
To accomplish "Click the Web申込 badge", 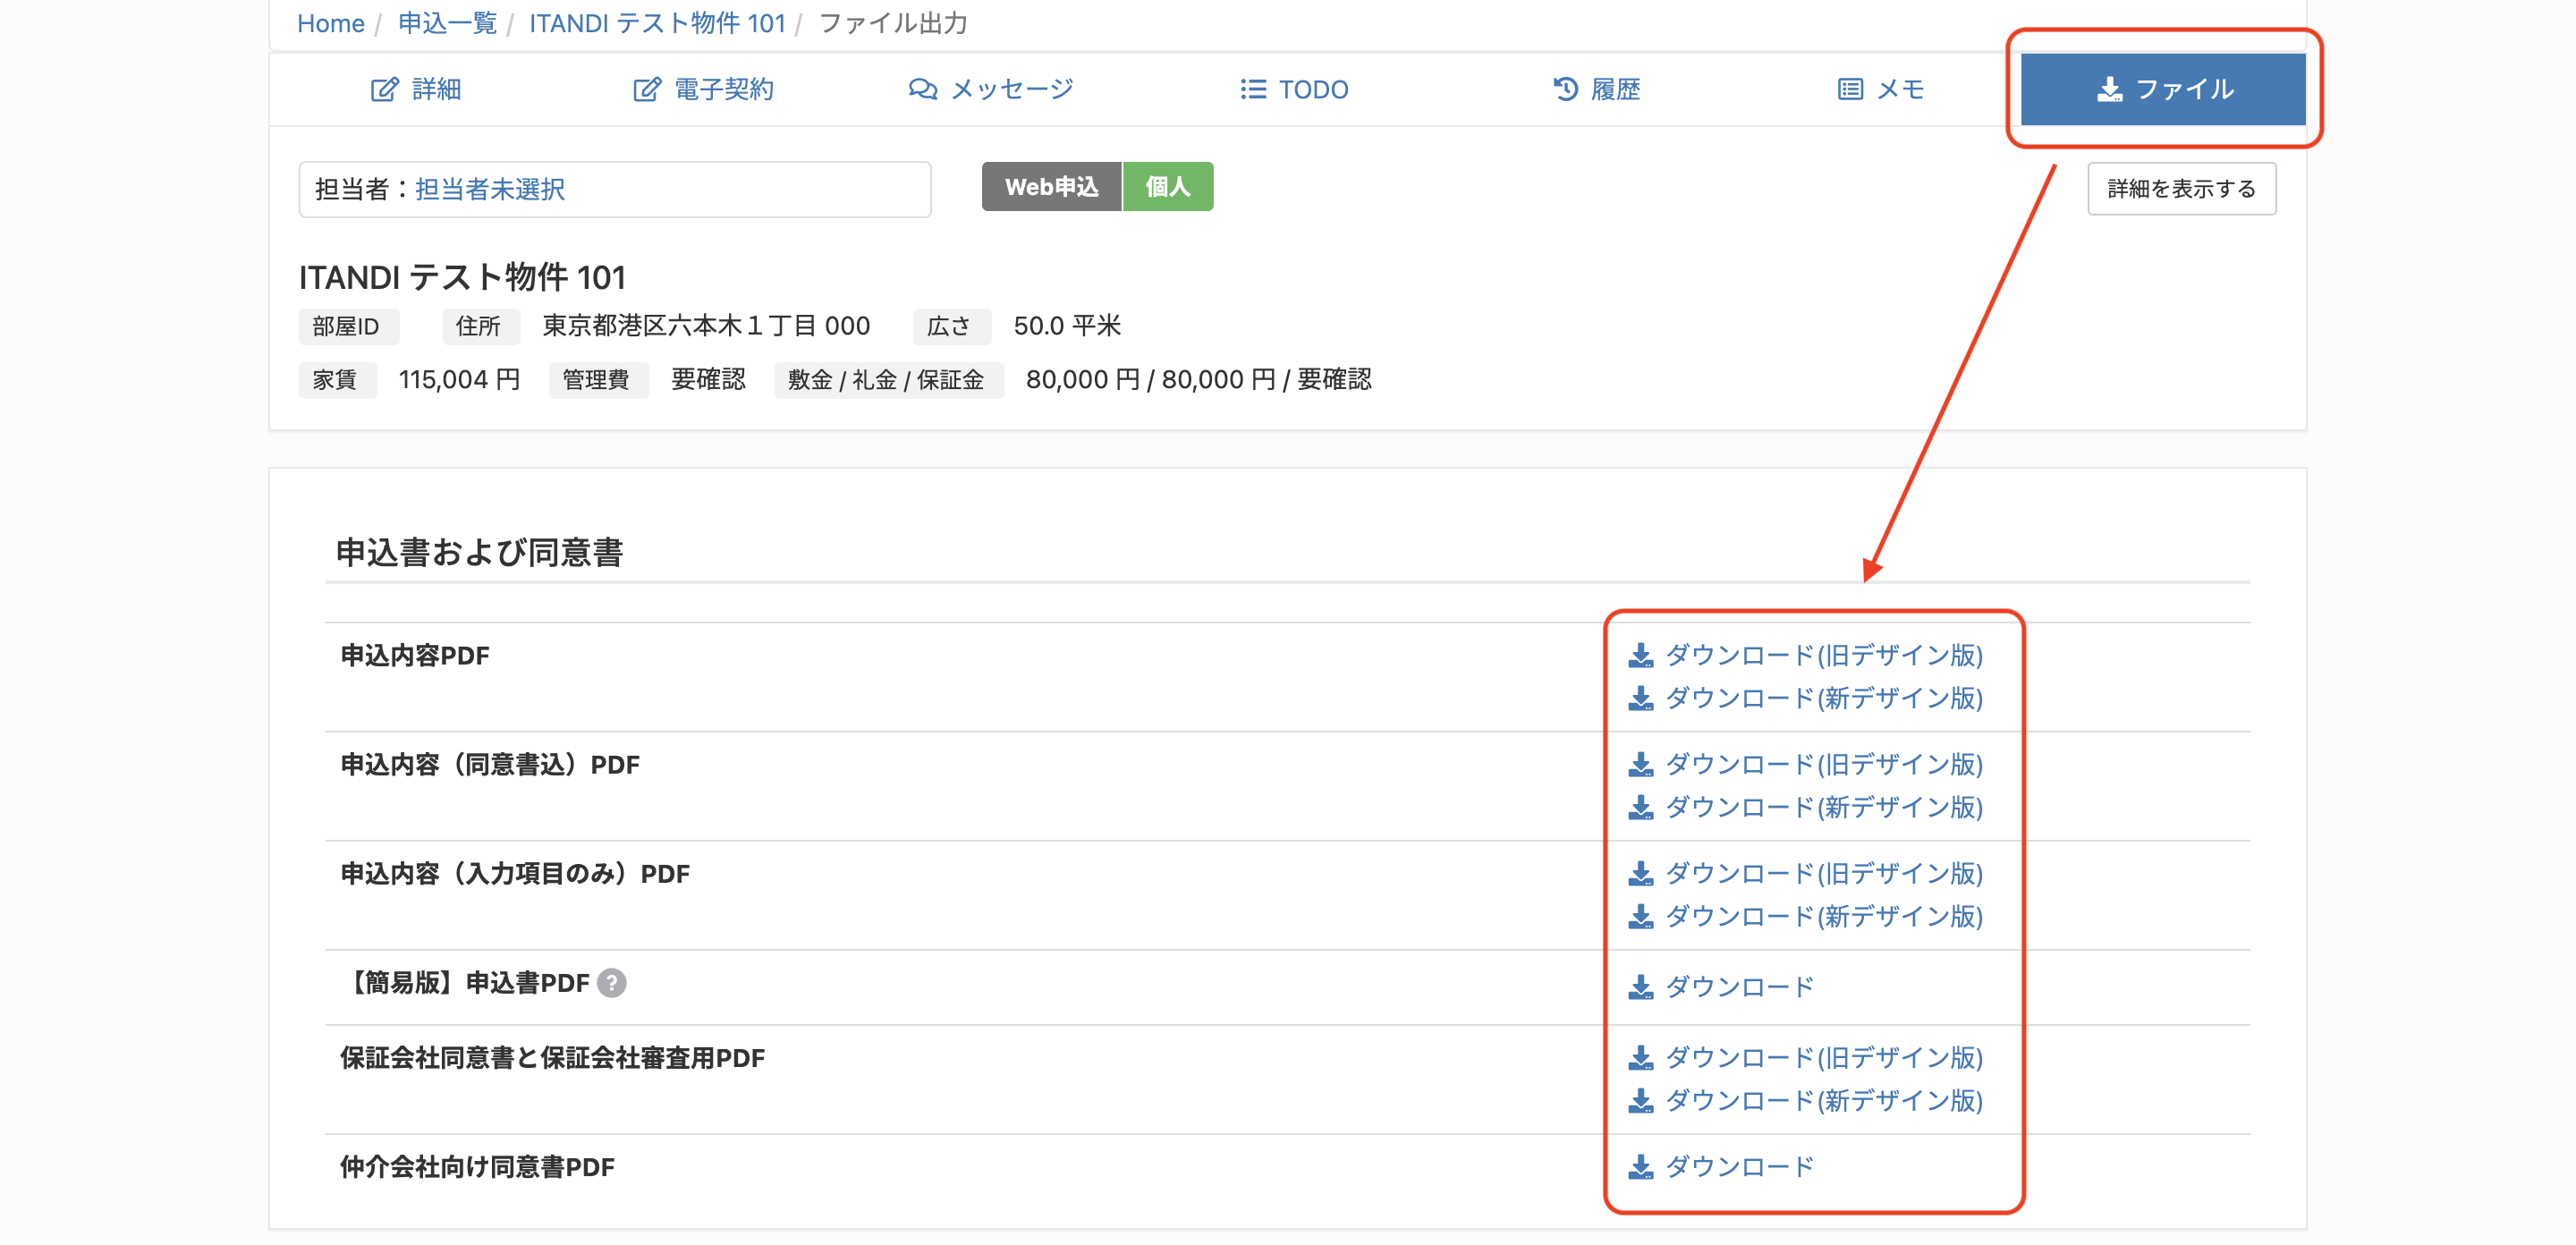I will 1051,186.
